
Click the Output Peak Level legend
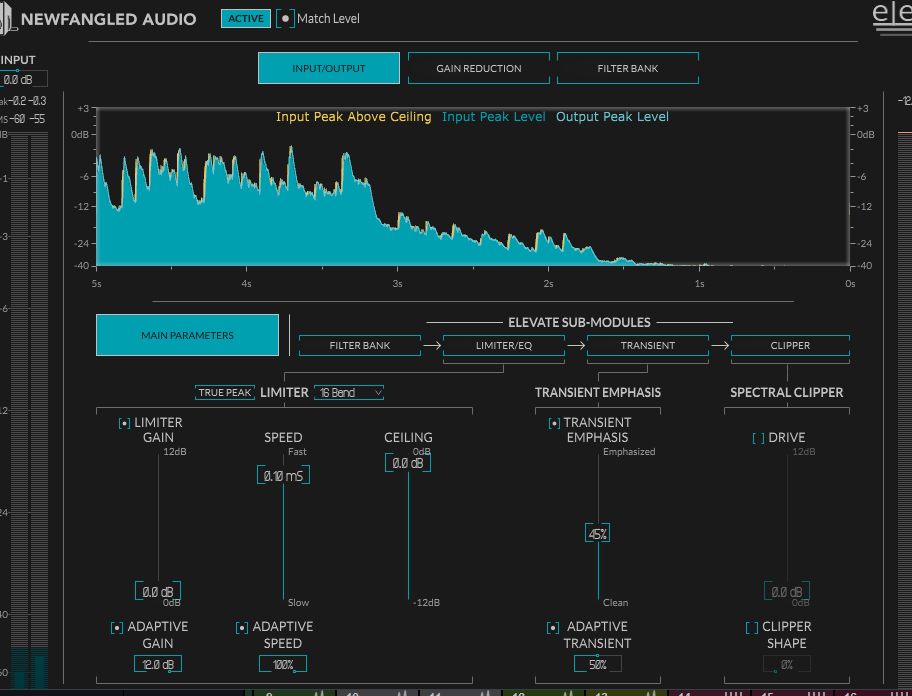click(x=612, y=117)
